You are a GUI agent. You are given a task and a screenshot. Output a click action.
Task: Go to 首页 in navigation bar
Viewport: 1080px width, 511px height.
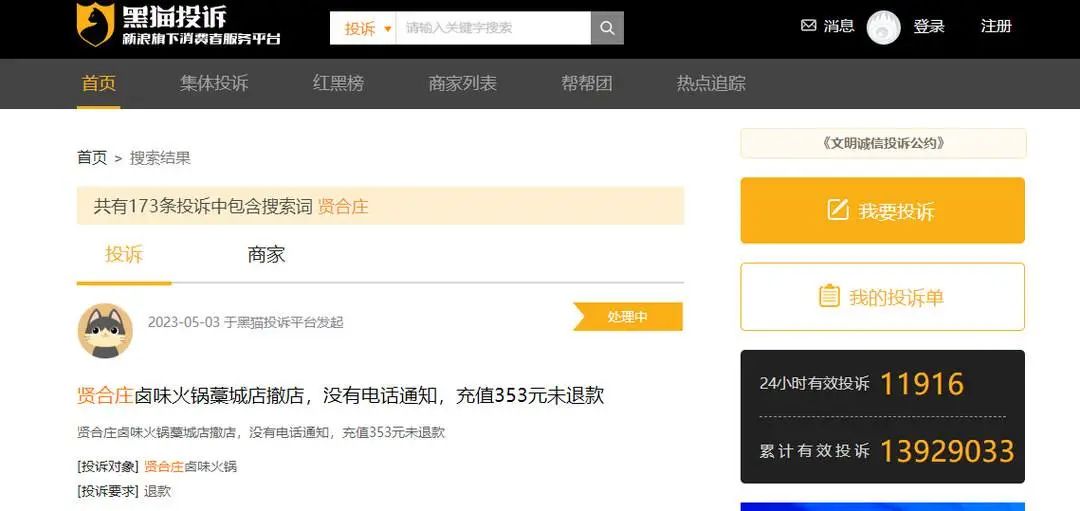98,83
